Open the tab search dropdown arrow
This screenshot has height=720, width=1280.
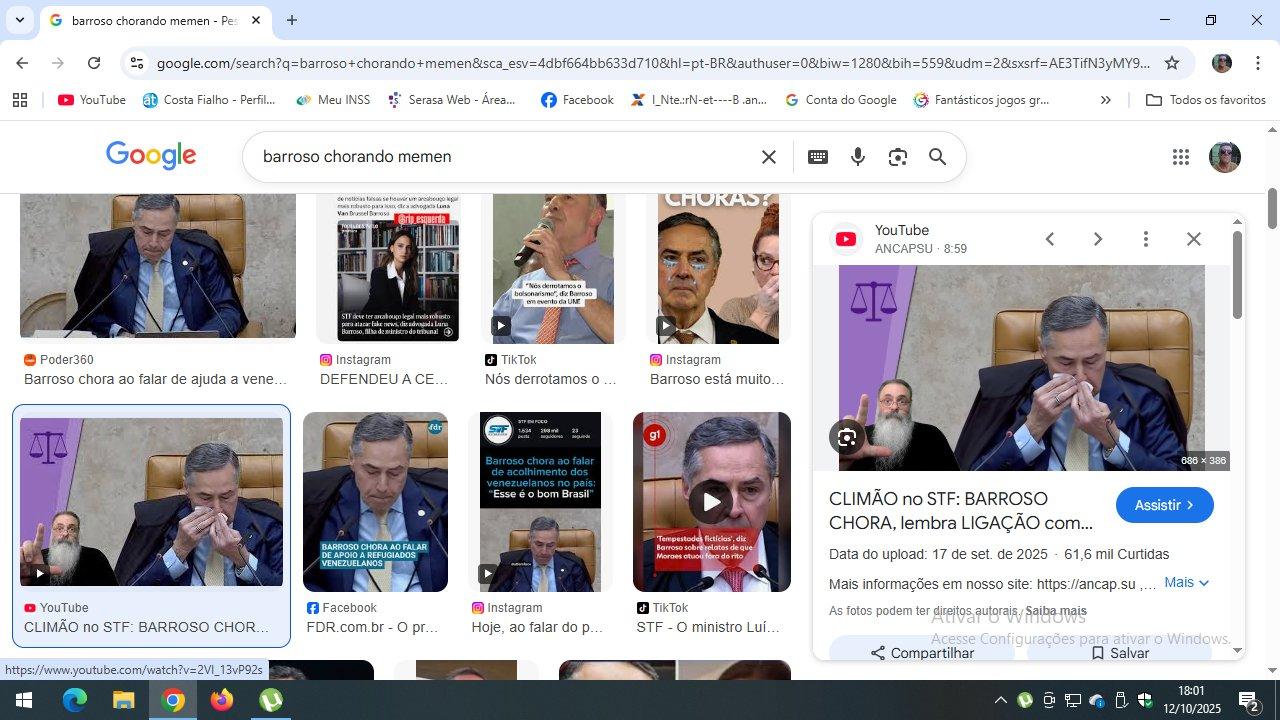[19, 20]
